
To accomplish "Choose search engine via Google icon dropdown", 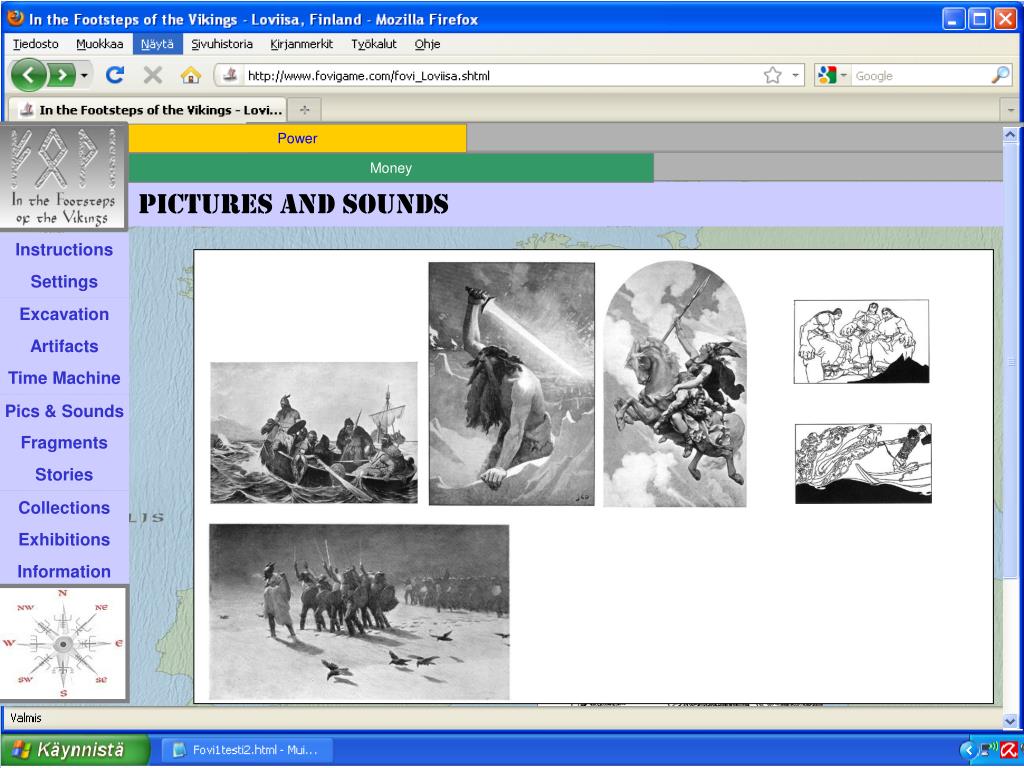I will (x=832, y=75).
